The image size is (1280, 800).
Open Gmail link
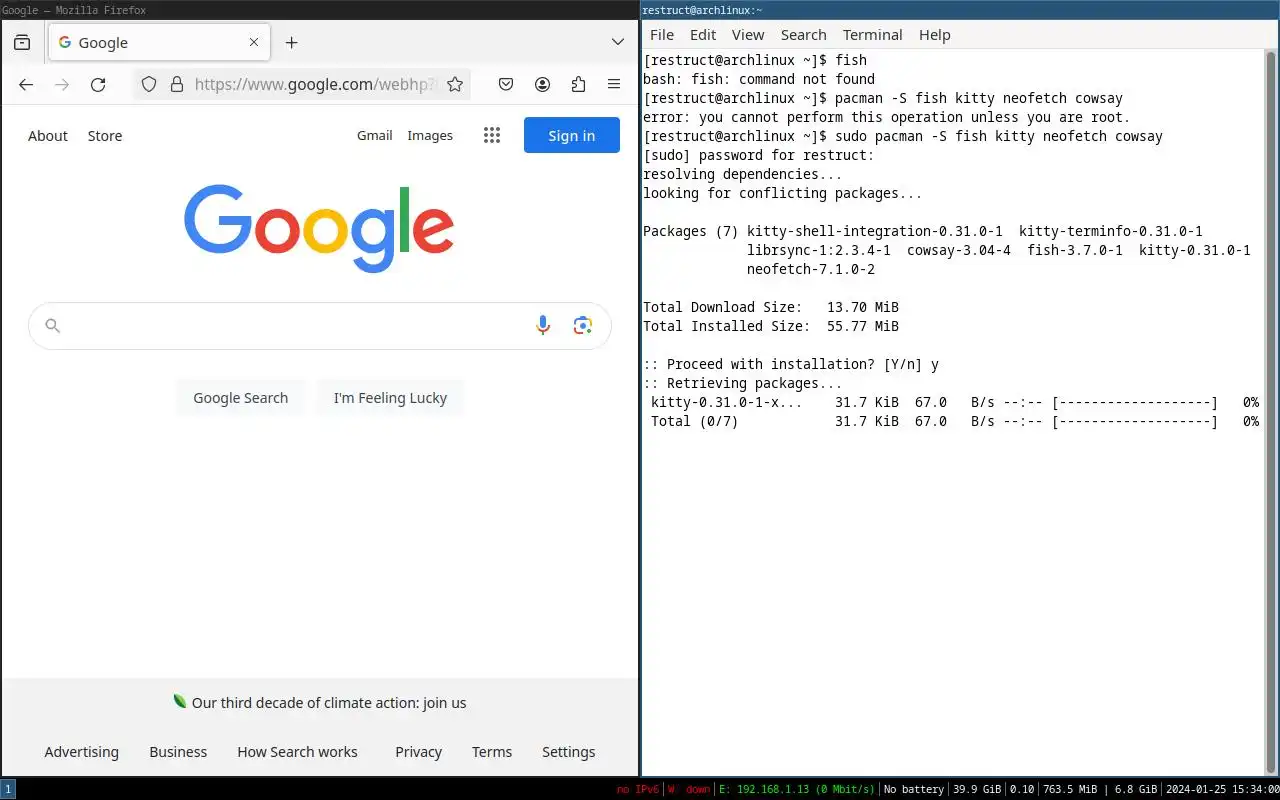click(x=375, y=136)
